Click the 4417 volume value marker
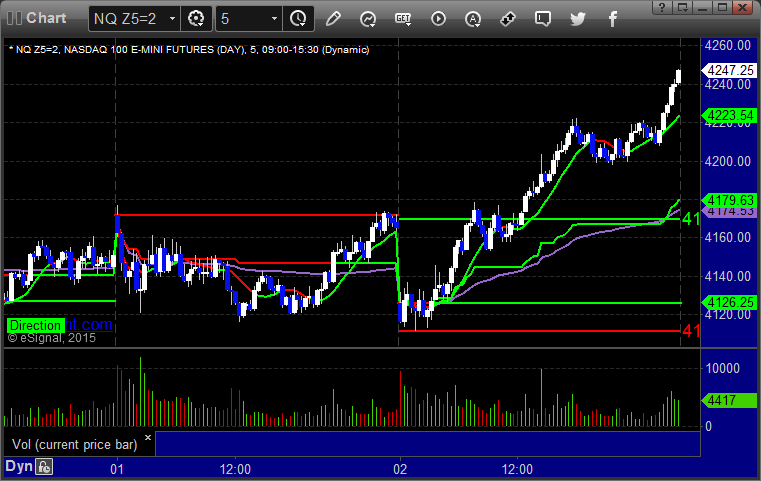The width and height of the screenshot is (761, 481). coord(729,400)
